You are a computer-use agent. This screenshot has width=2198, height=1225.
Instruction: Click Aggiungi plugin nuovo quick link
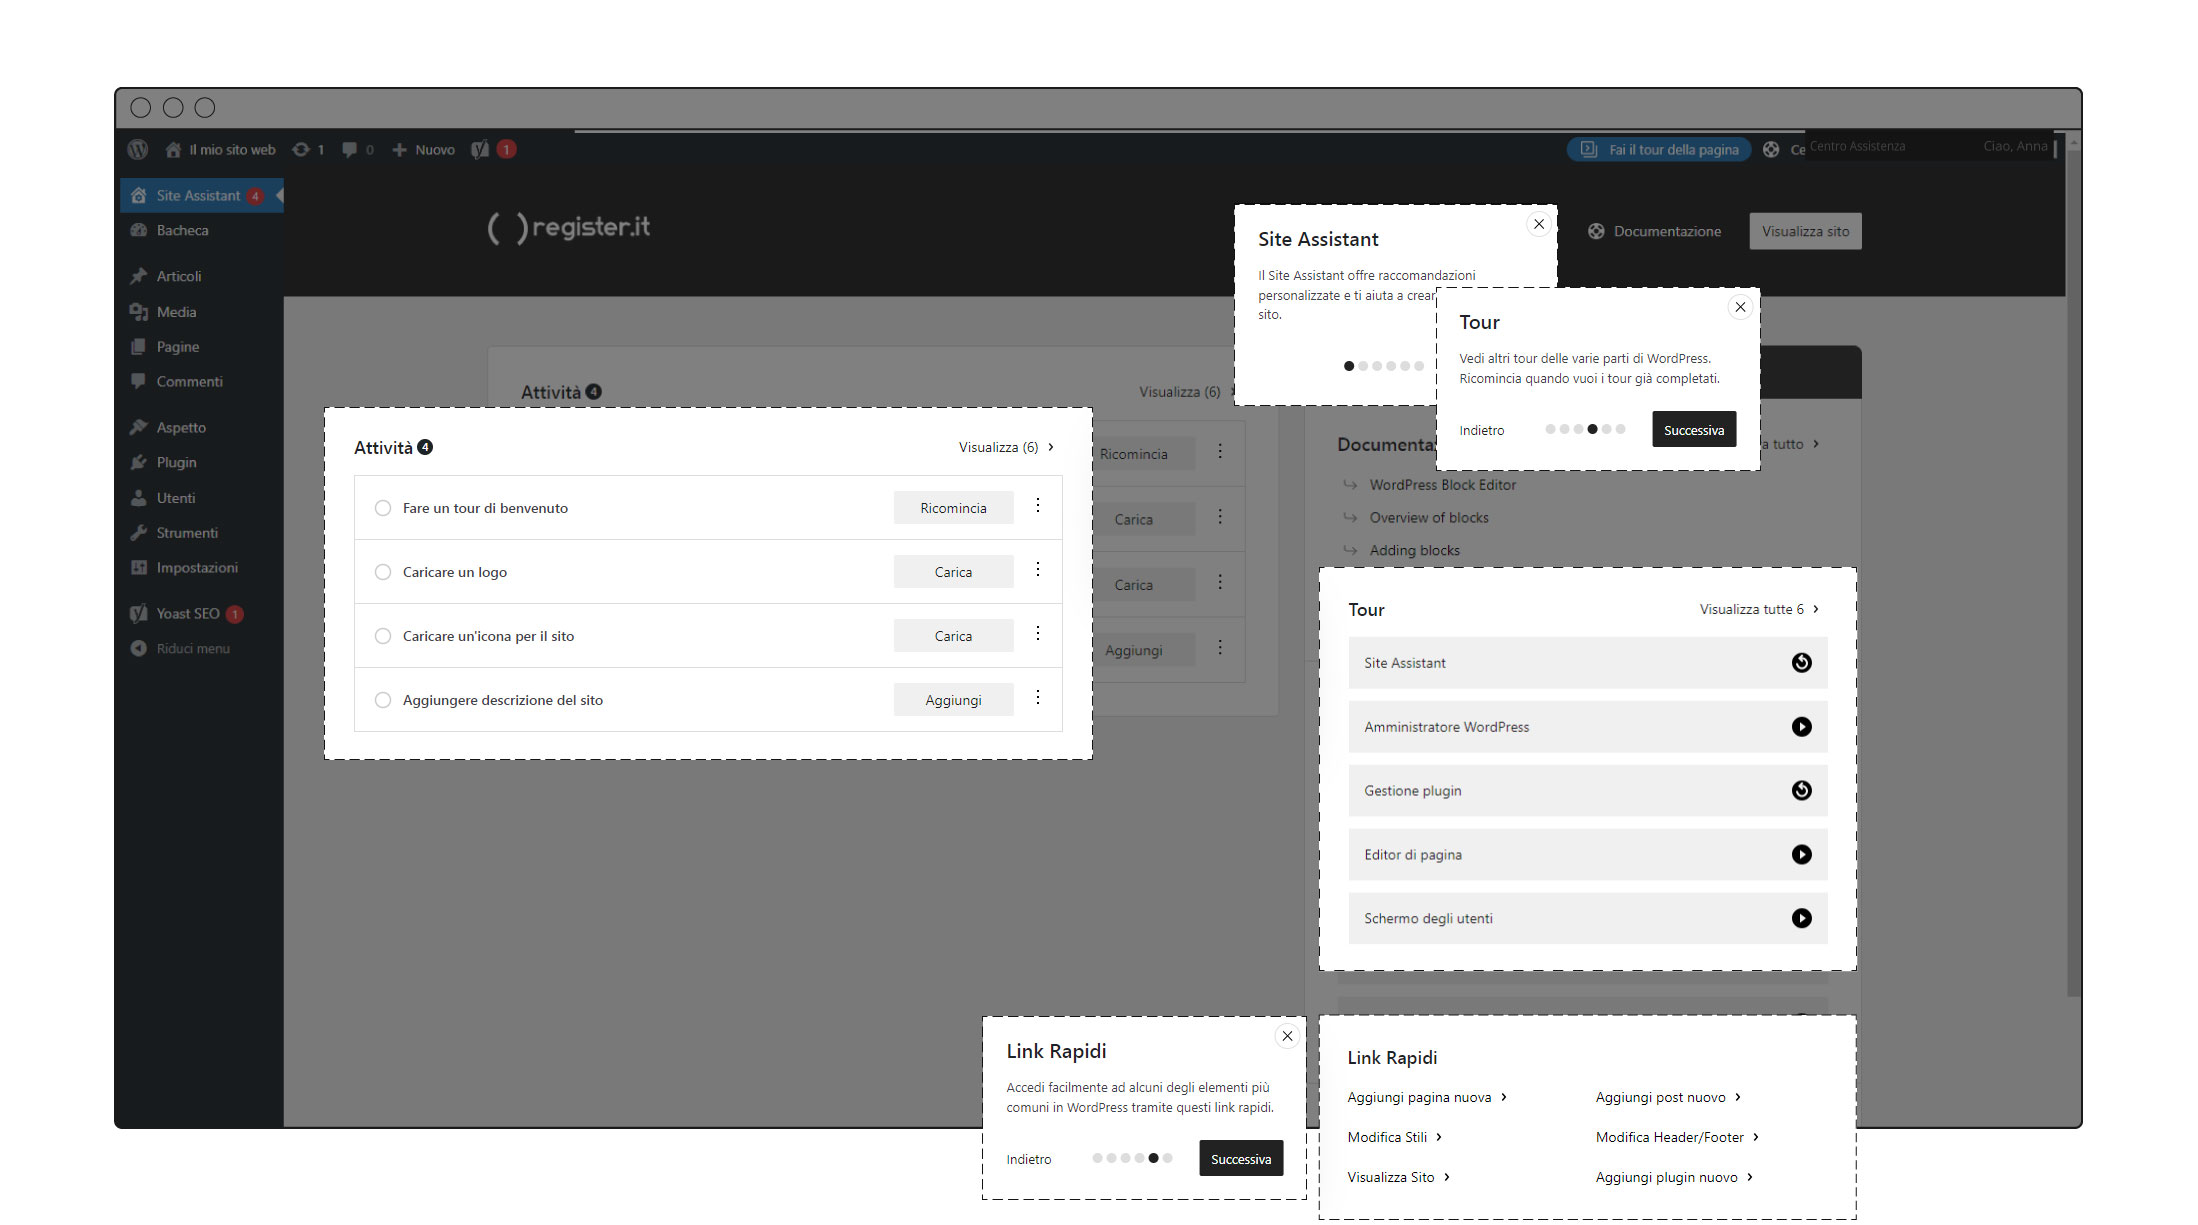1674,1178
